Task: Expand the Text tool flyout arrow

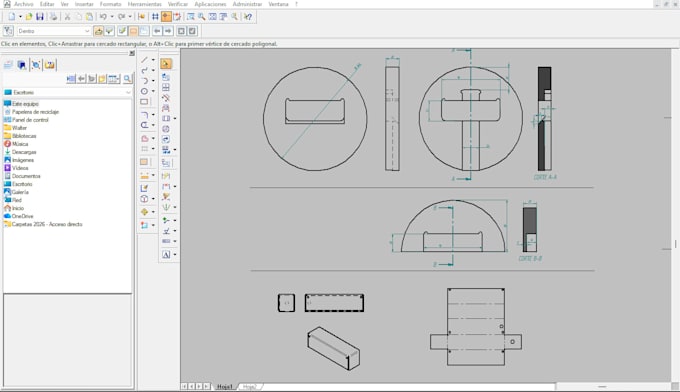Action: pyautogui.click(x=175, y=255)
